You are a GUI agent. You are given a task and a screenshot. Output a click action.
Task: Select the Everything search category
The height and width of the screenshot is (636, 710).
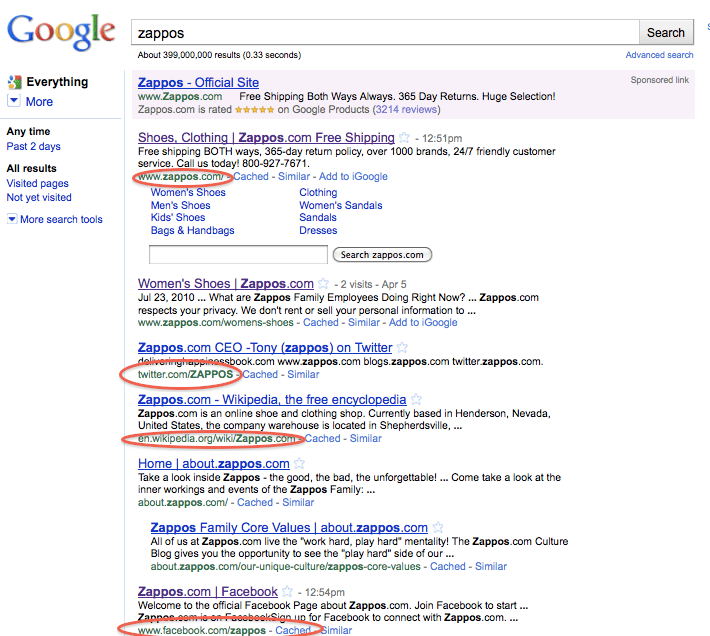click(x=57, y=82)
